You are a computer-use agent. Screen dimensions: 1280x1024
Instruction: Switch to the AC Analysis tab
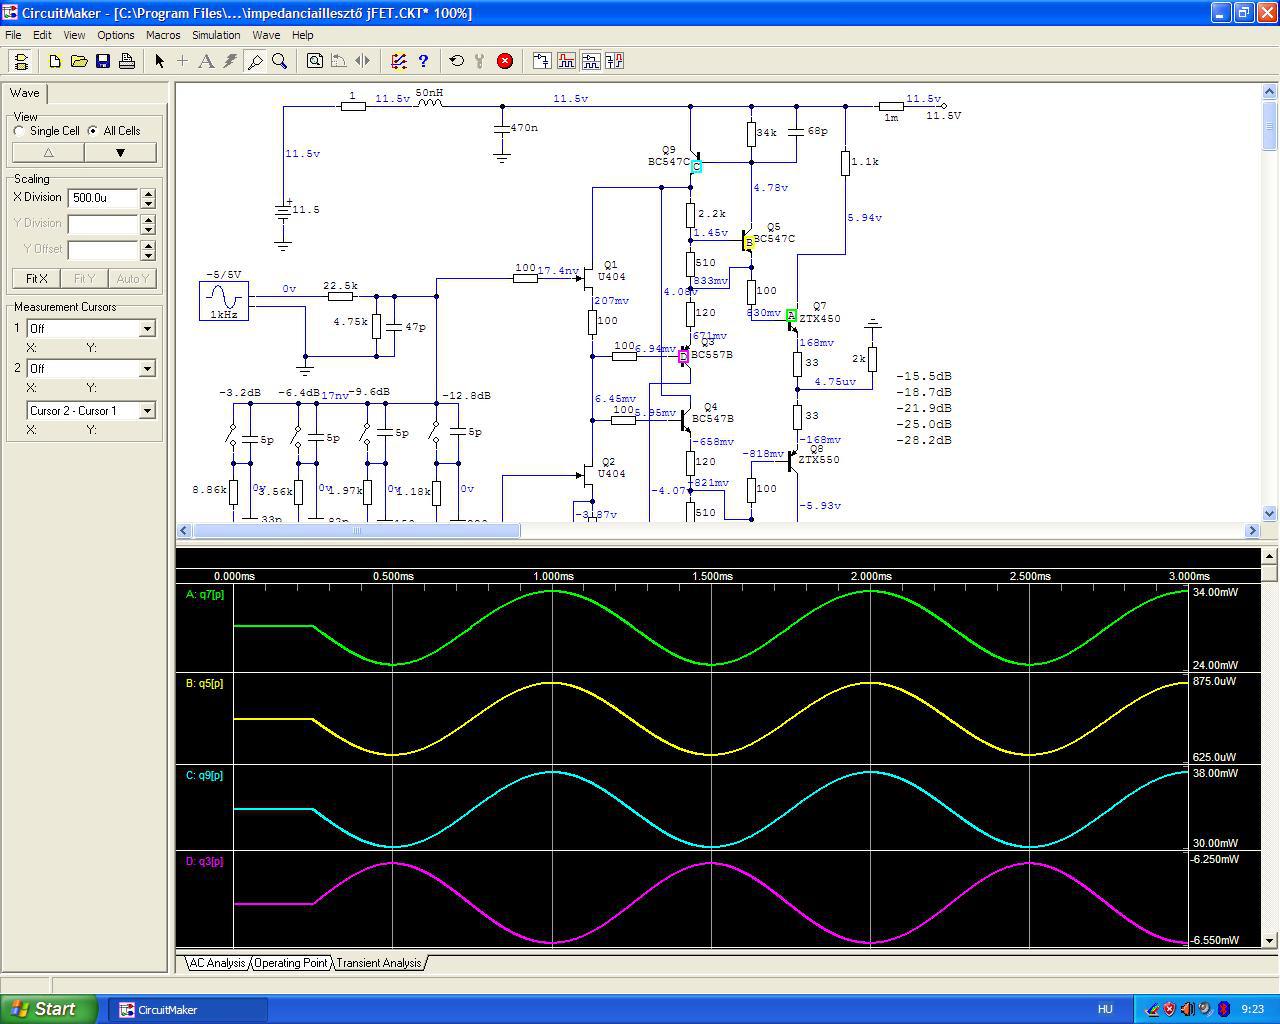(217, 963)
